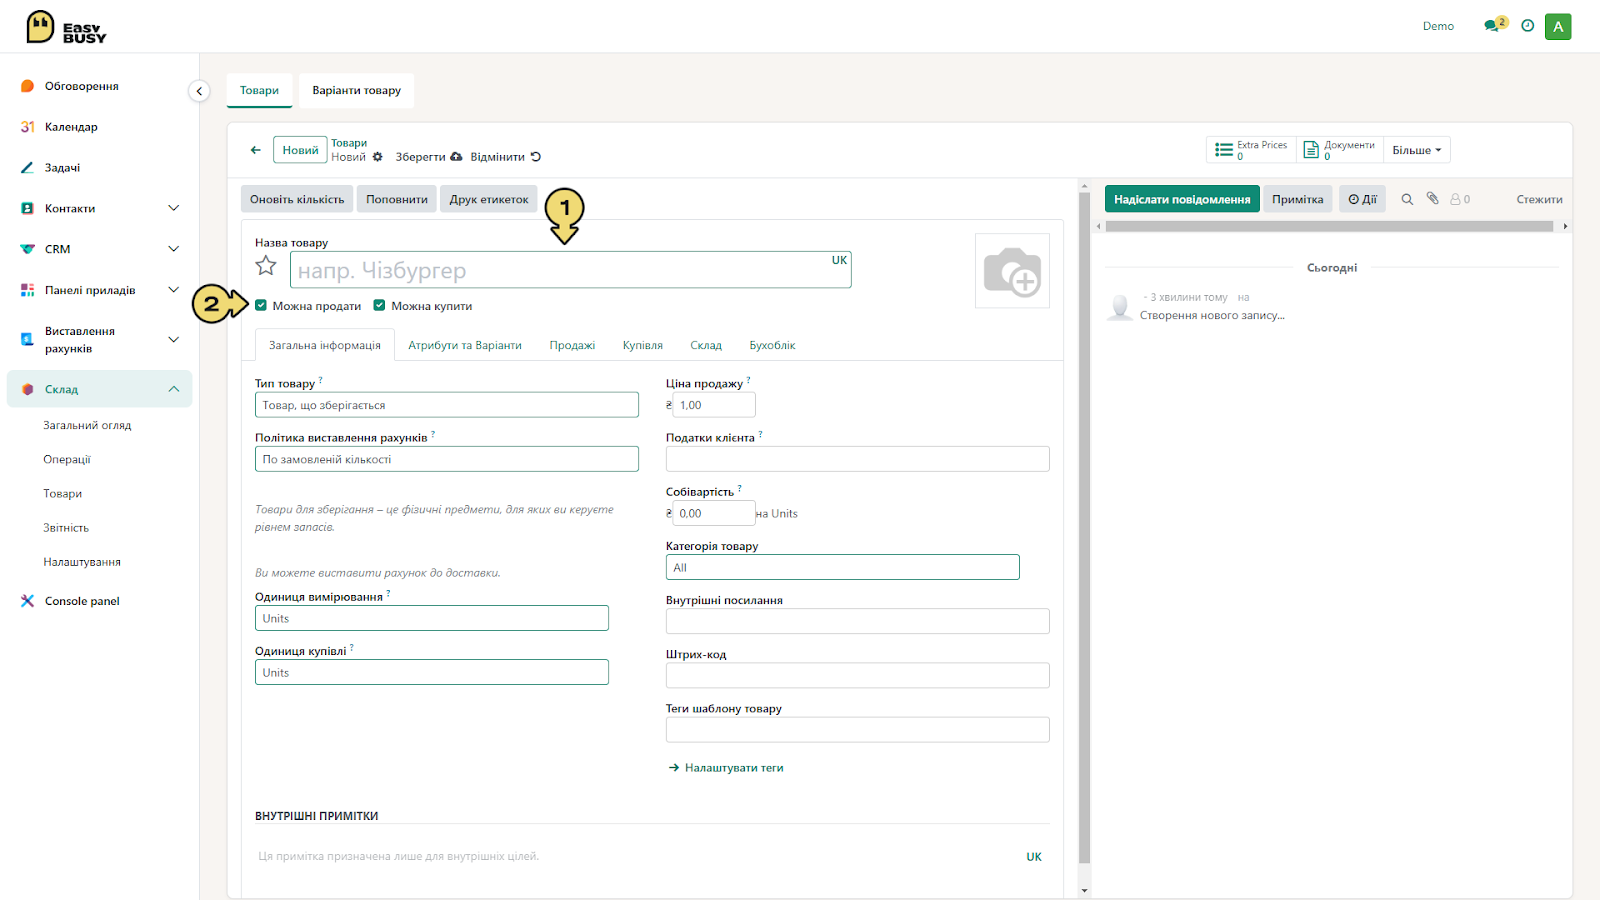Click Друк етикеток button
1600x900 pixels.
[x=489, y=199]
